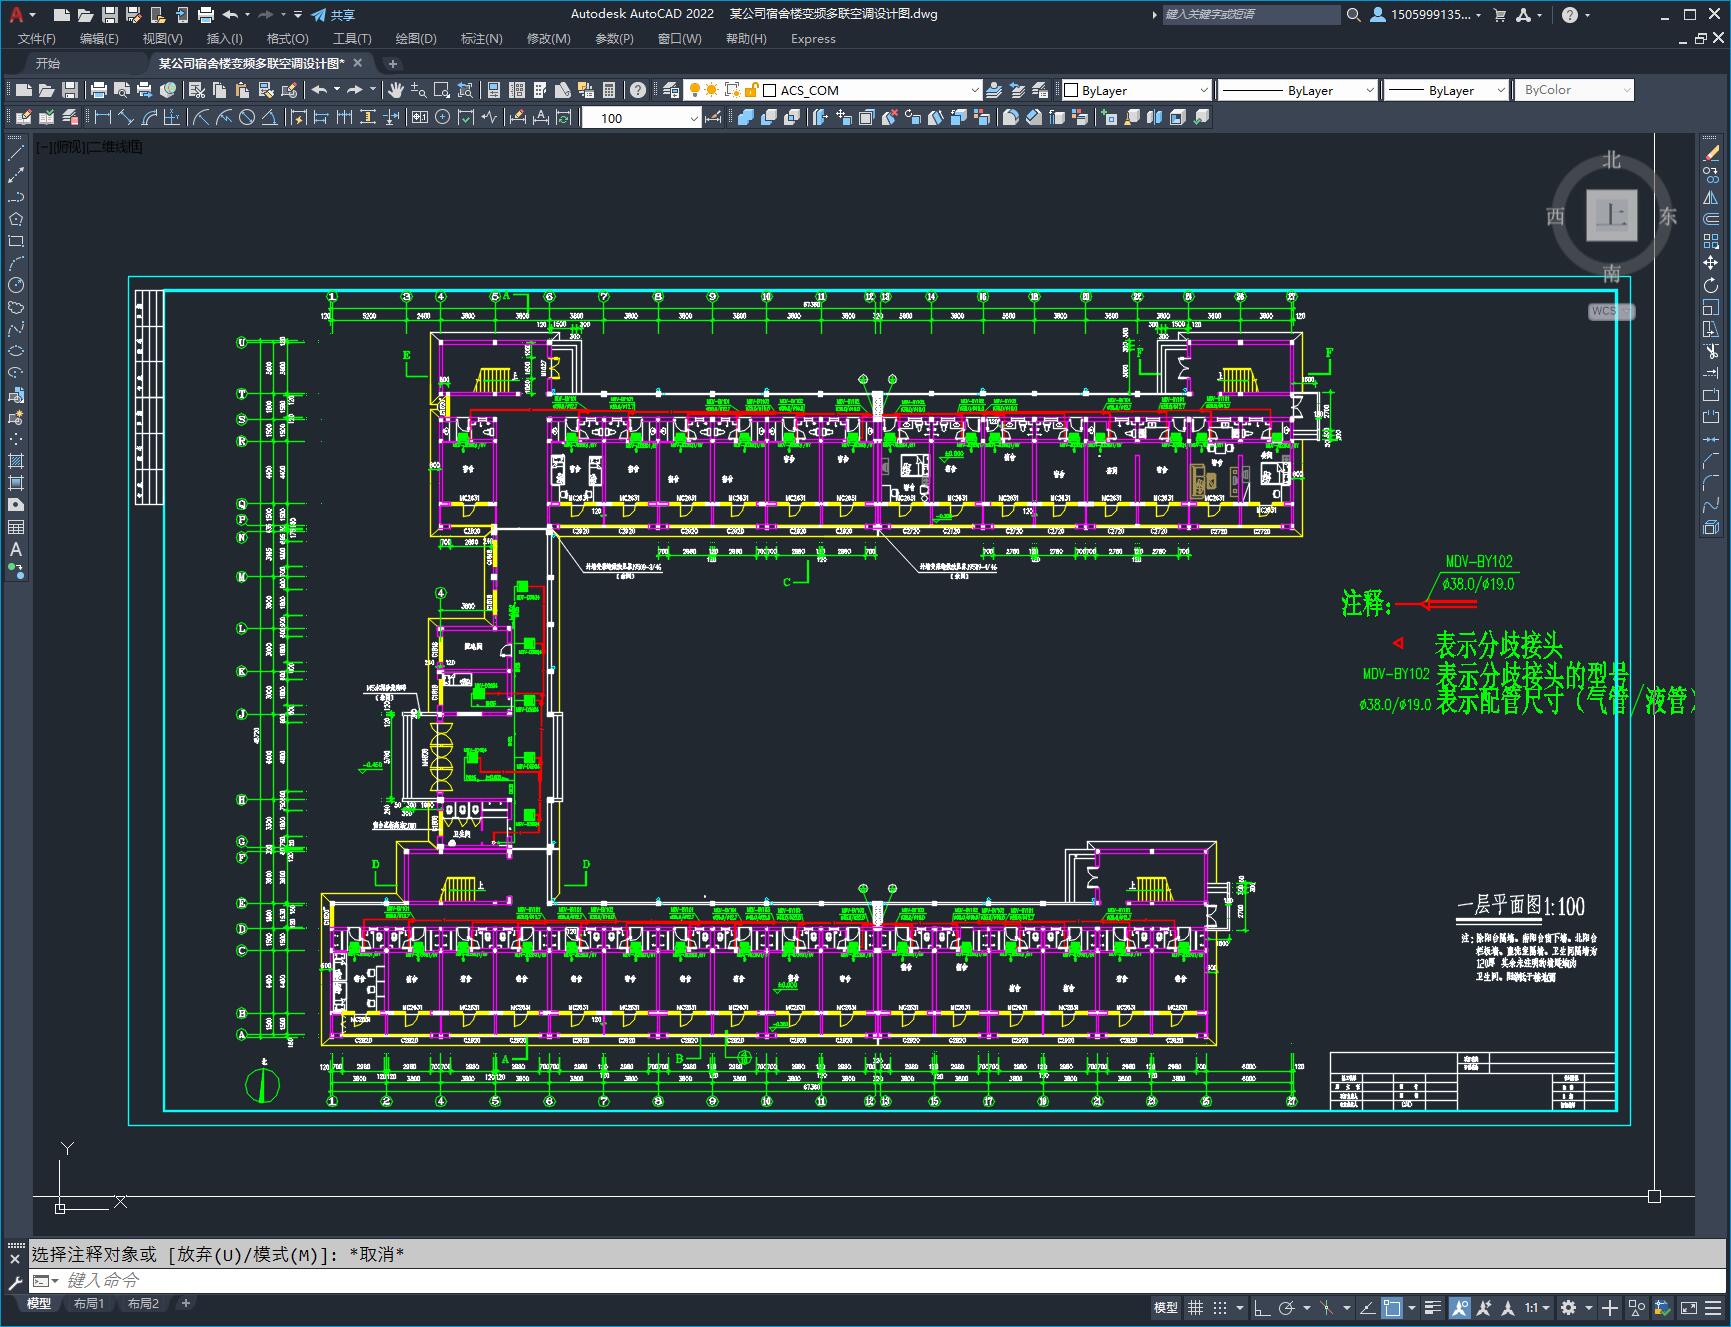Toggle snap mode dots
Image resolution: width=1731 pixels, height=1327 pixels.
pyautogui.click(x=1220, y=1307)
